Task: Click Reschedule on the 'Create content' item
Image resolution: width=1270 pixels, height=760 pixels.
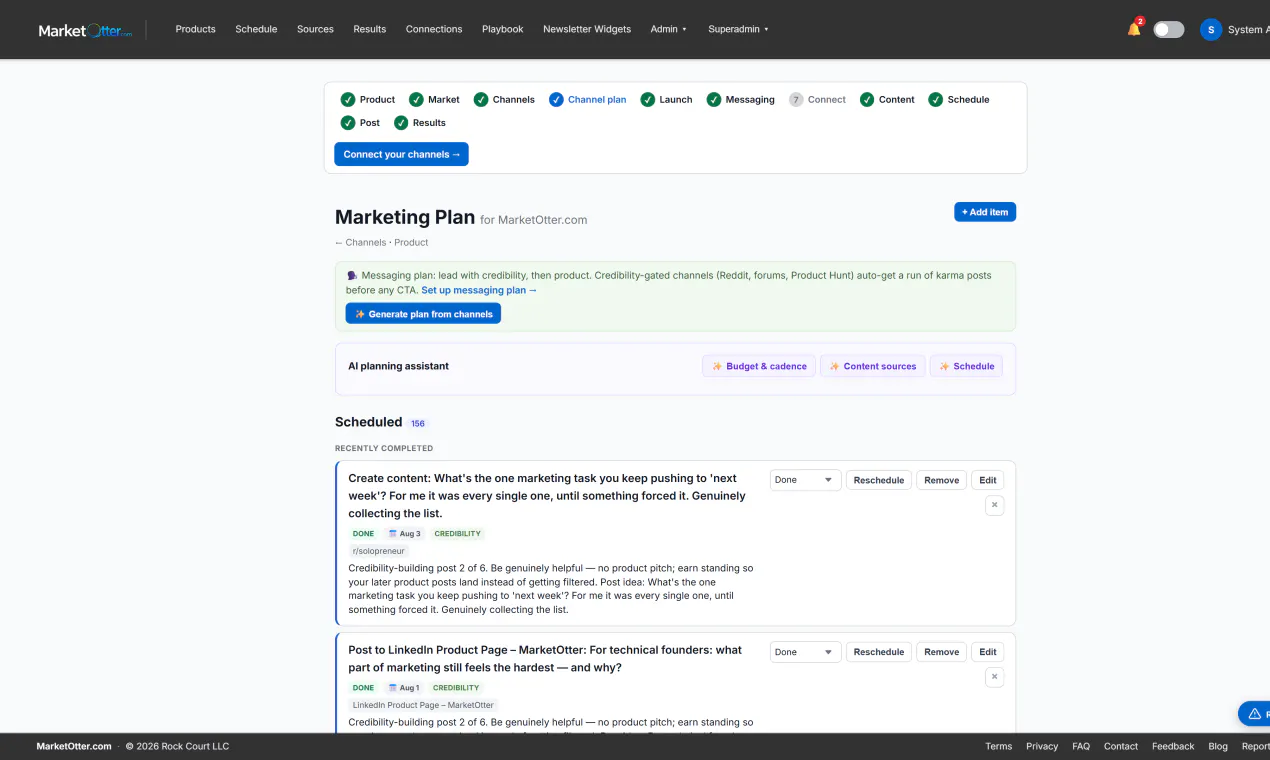Action: pyautogui.click(x=879, y=480)
